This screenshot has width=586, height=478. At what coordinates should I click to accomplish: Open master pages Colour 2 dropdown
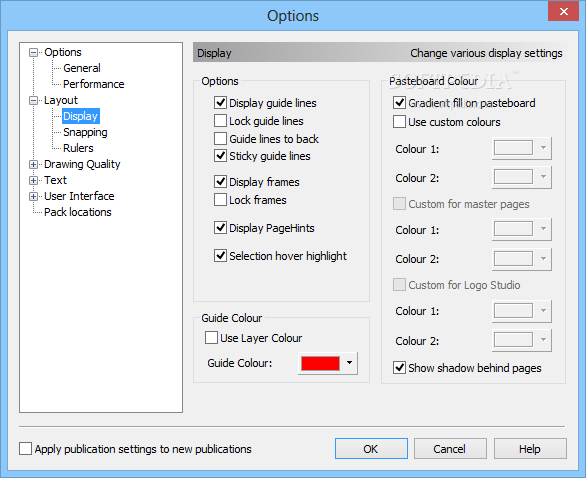click(x=543, y=259)
